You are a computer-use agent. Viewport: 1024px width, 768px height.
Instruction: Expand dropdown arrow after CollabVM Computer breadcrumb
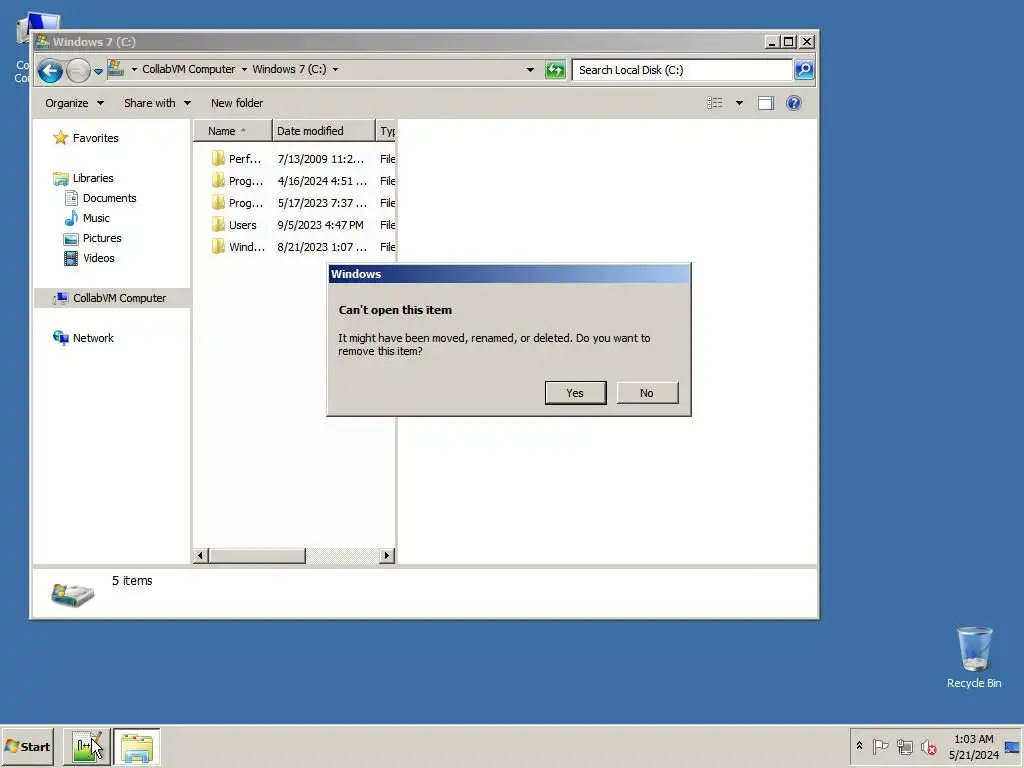point(244,69)
